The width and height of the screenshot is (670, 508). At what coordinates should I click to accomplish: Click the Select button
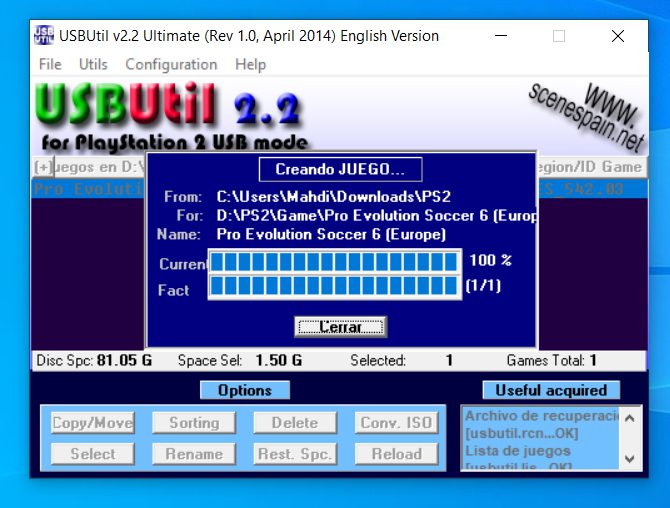click(x=92, y=454)
